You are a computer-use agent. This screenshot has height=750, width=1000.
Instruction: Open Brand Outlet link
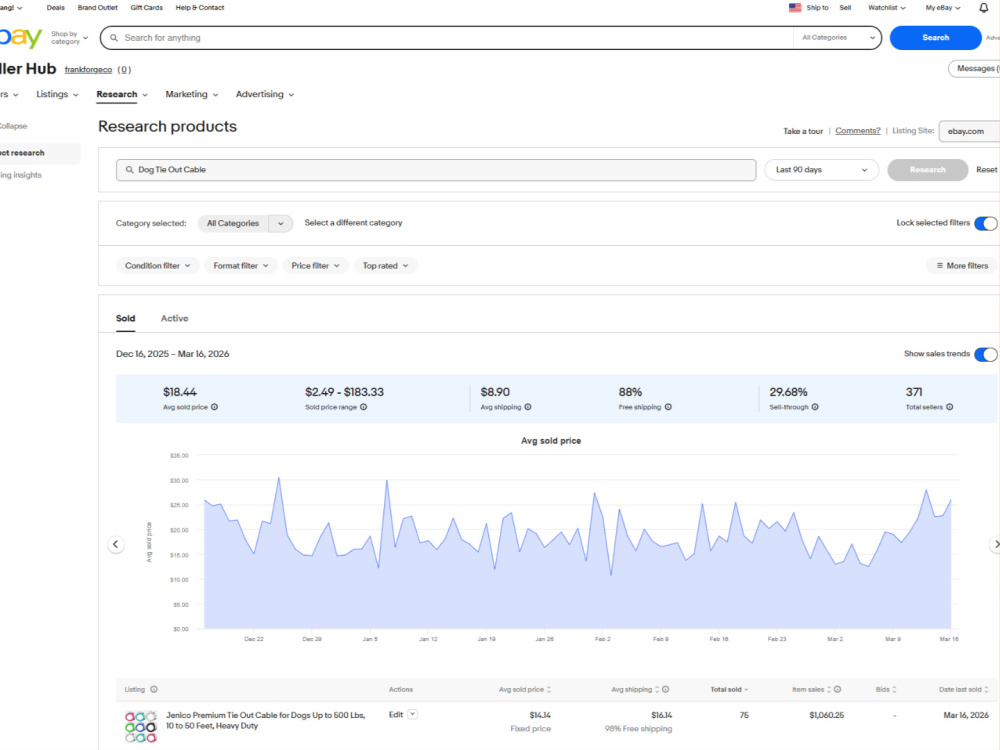click(x=98, y=8)
